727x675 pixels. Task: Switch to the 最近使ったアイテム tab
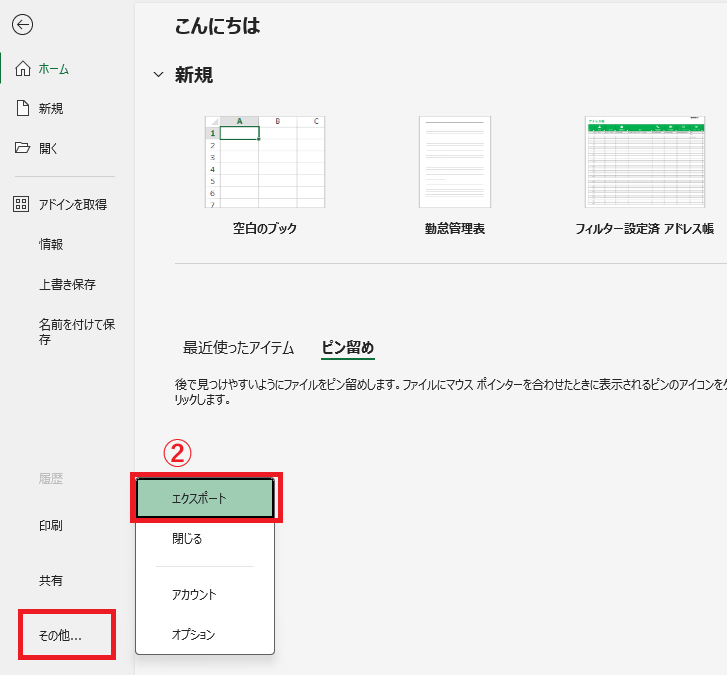pyautogui.click(x=238, y=348)
